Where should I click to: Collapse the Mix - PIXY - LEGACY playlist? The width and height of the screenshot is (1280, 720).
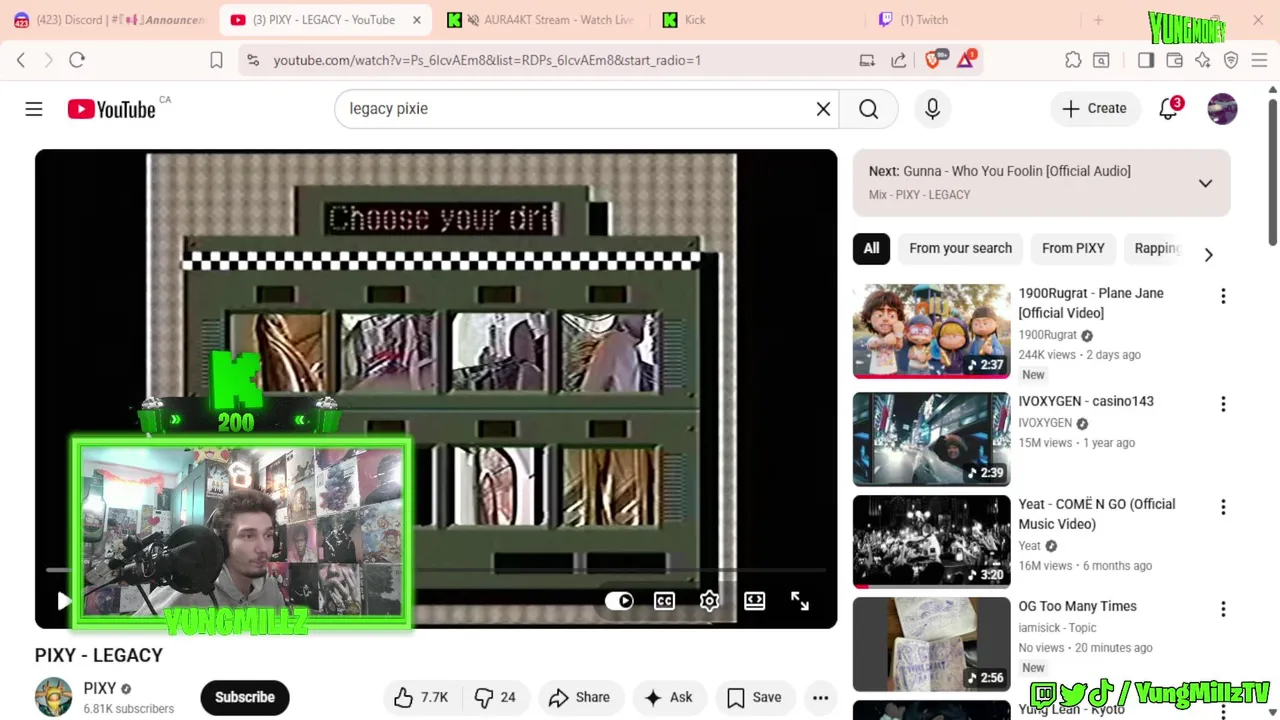click(x=1205, y=183)
